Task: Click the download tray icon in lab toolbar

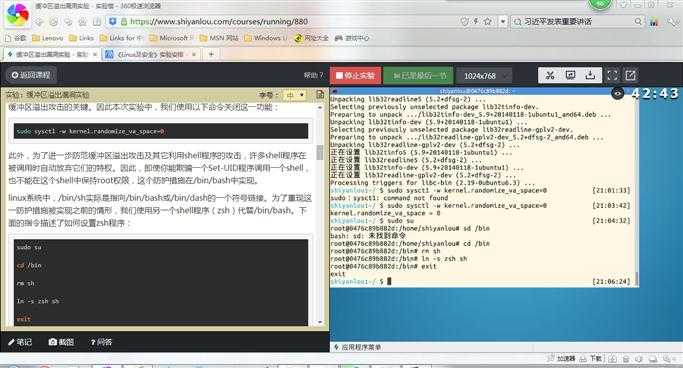Action: 590,75
